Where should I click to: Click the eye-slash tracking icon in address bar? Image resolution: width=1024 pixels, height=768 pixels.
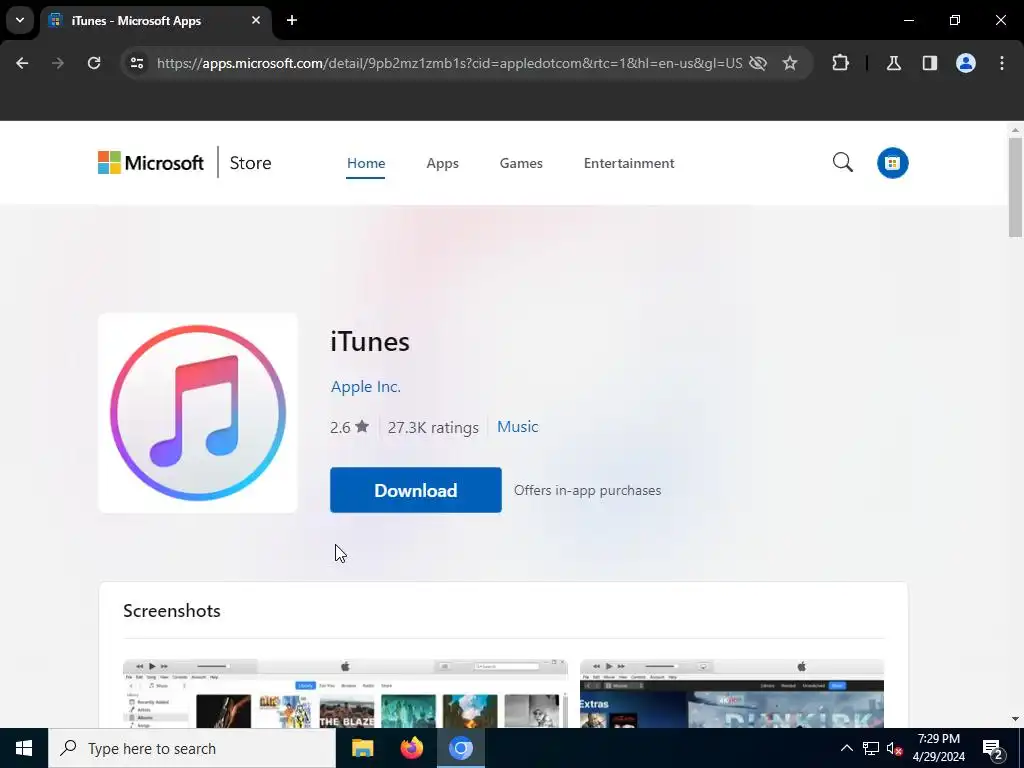(758, 63)
